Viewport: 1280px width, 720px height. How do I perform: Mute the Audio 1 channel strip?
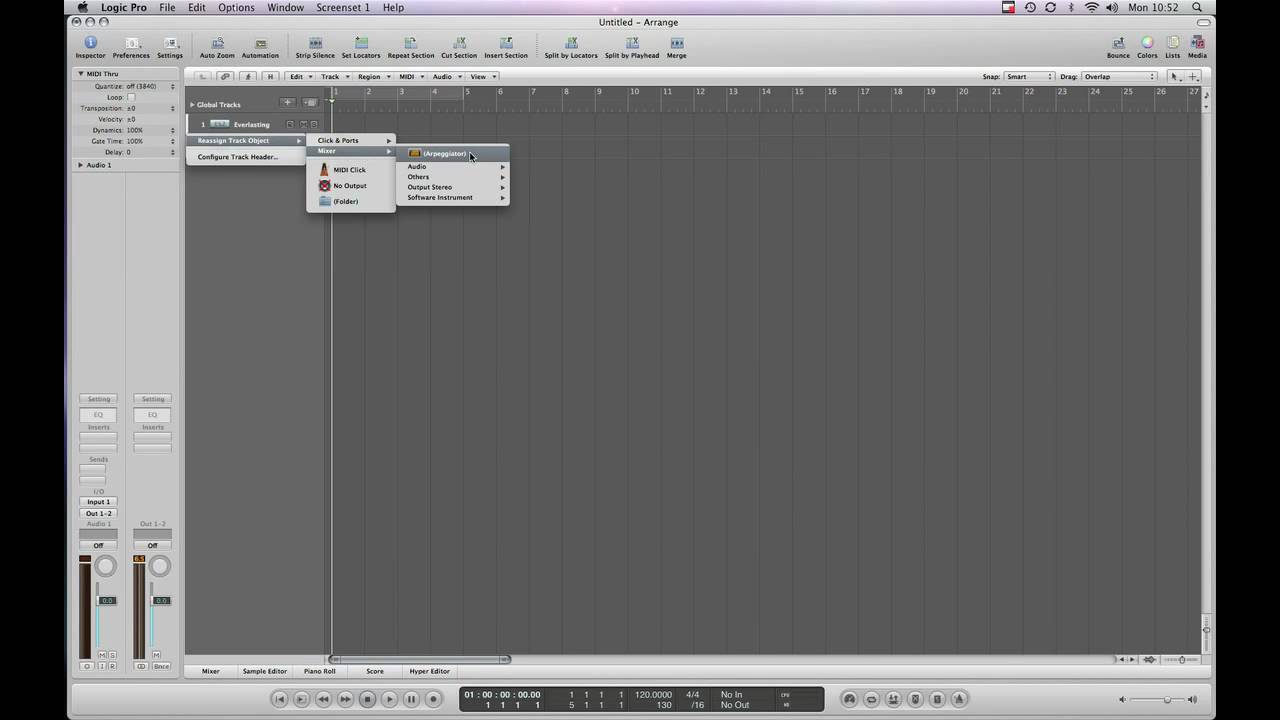point(103,654)
